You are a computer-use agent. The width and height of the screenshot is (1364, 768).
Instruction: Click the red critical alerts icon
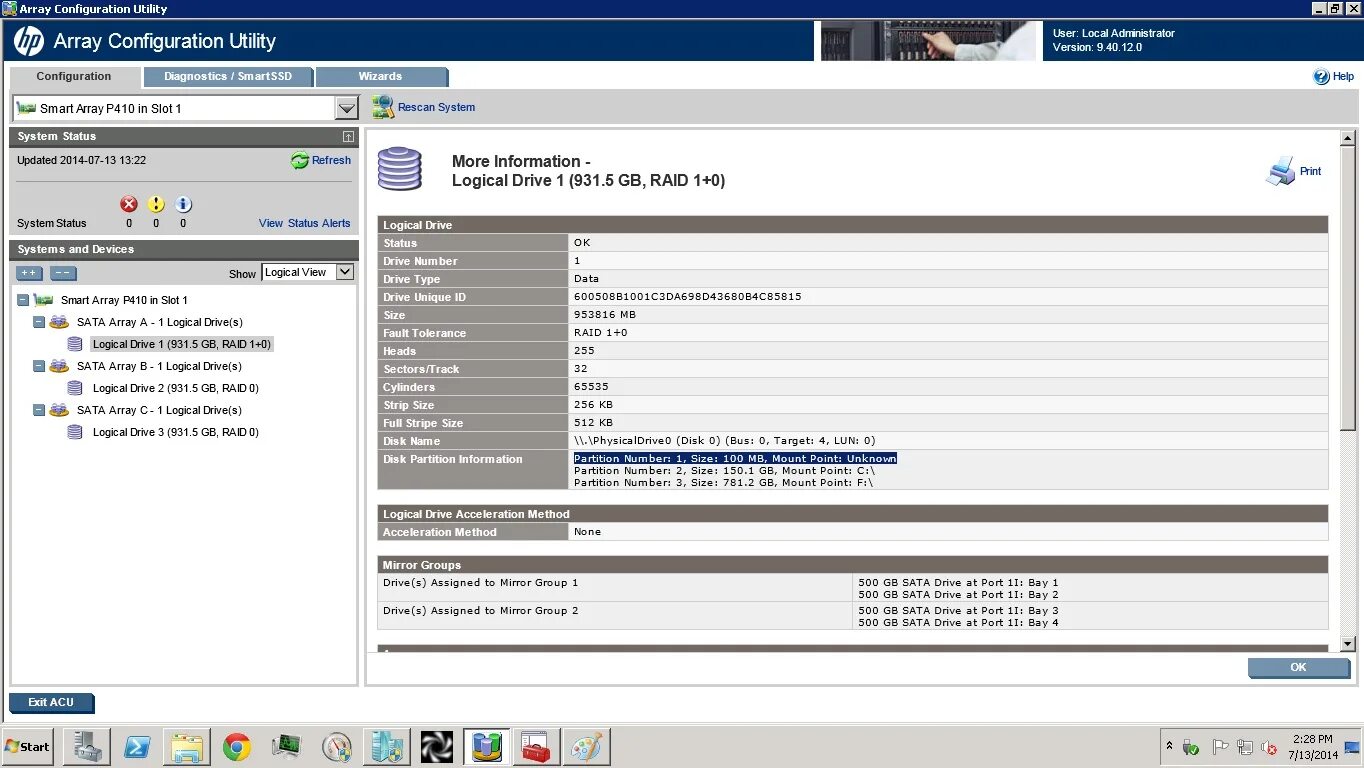coord(129,204)
